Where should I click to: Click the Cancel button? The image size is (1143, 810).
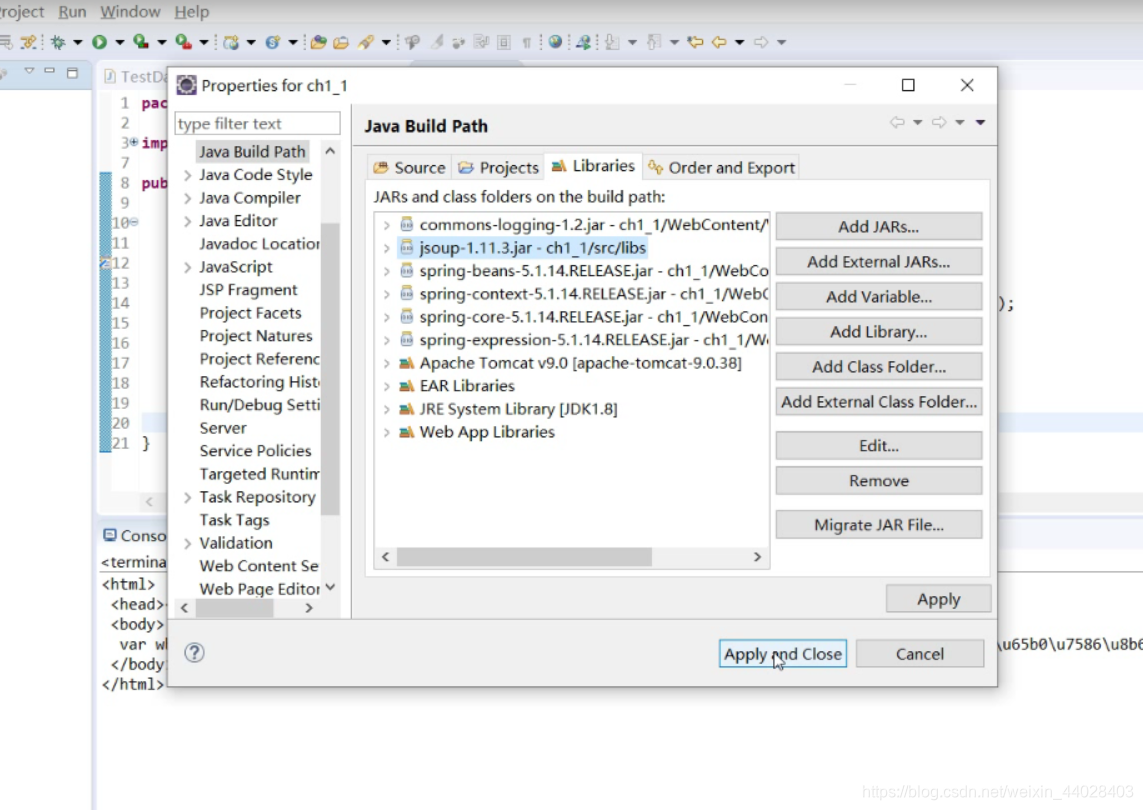click(x=919, y=654)
